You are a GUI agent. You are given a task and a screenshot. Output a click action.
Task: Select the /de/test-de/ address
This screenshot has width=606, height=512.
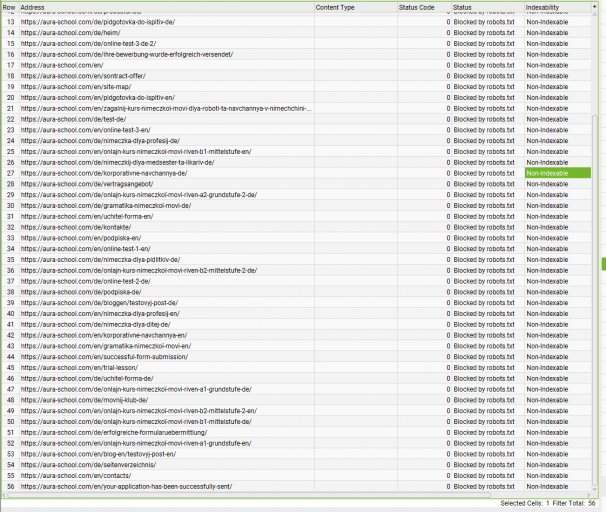73,119
